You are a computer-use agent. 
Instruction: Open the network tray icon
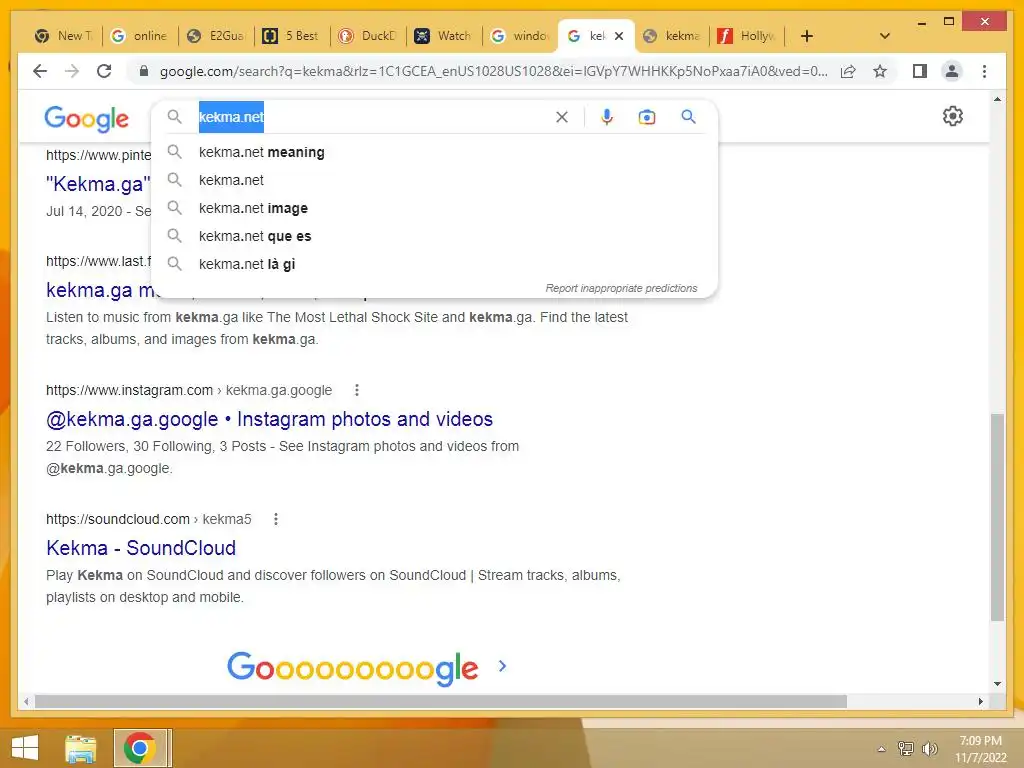tap(906, 748)
